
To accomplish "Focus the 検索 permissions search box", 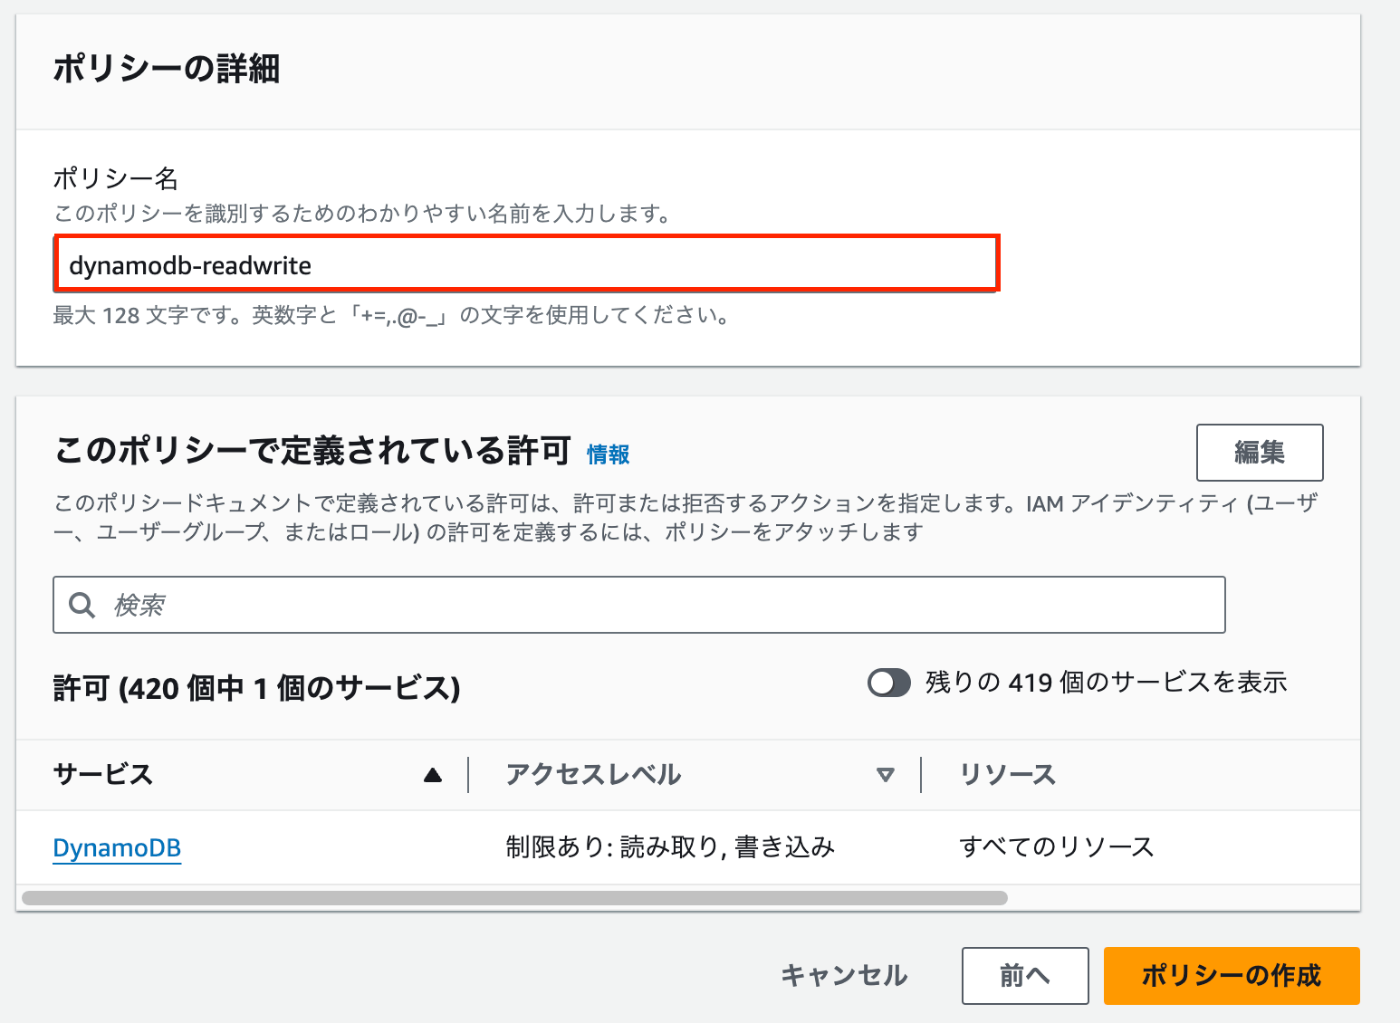I will click(x=639, y=604).
